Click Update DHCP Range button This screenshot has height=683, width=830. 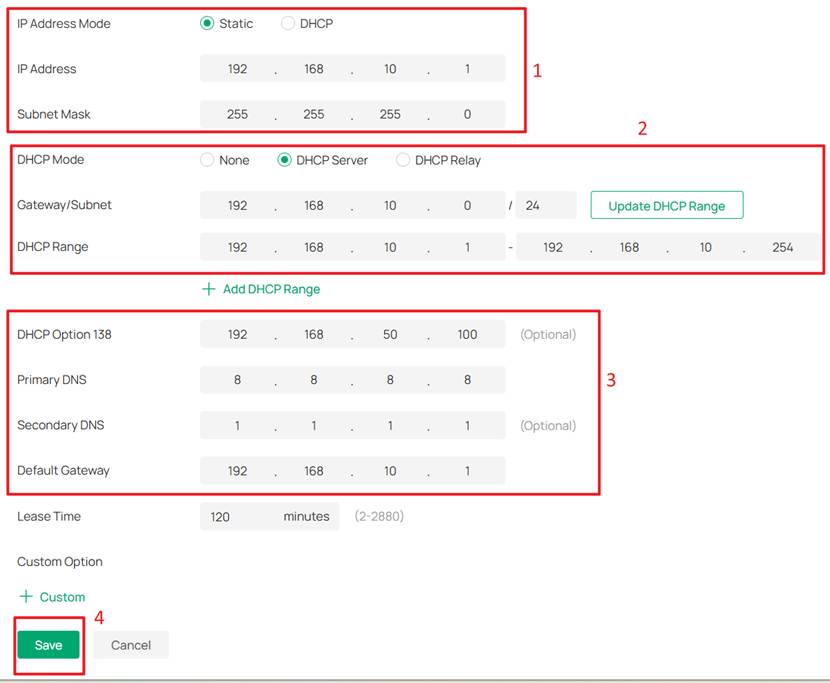(x=667, y=205)
